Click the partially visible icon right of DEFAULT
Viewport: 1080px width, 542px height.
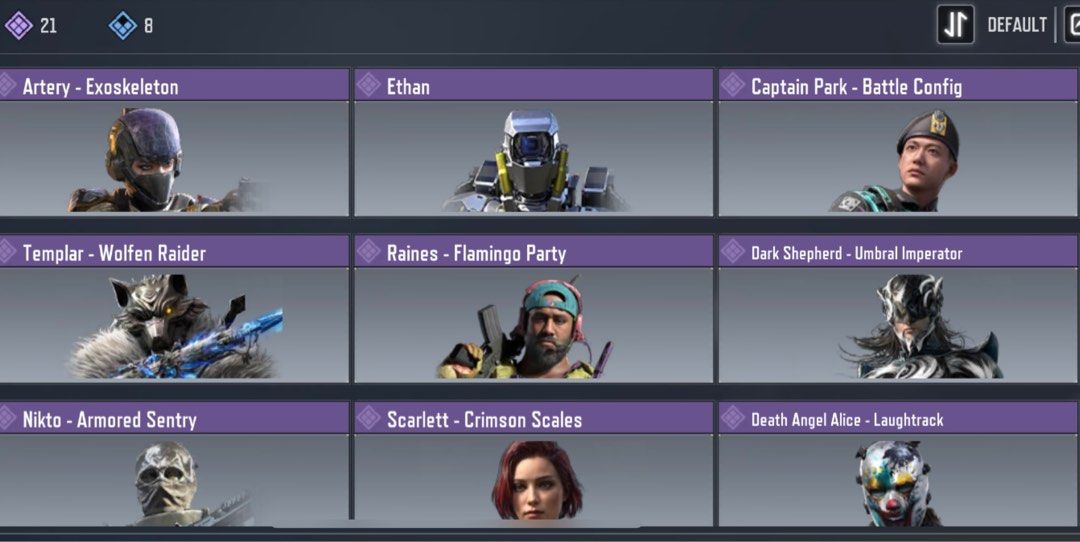[1072, 25]
